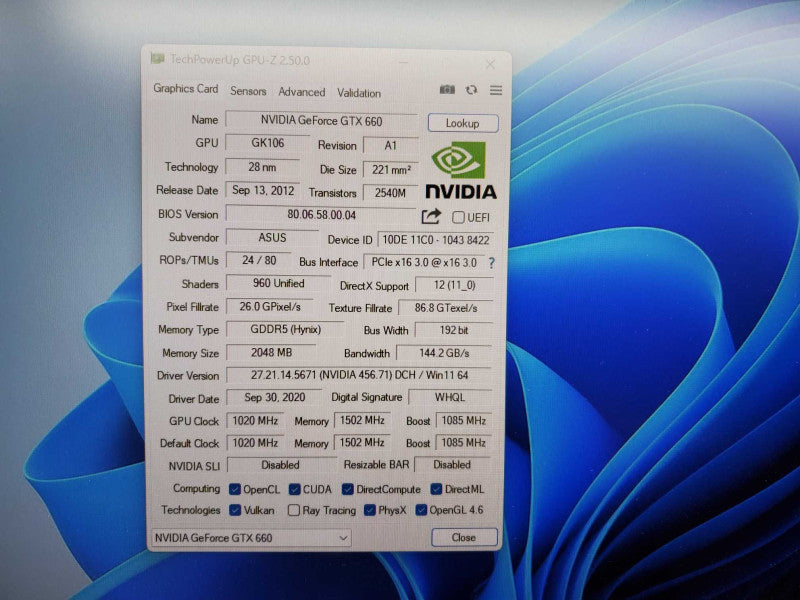The image size is (800, 600).
Task: Click the Technology value 28 nm
Action: (x=262, y=167)
